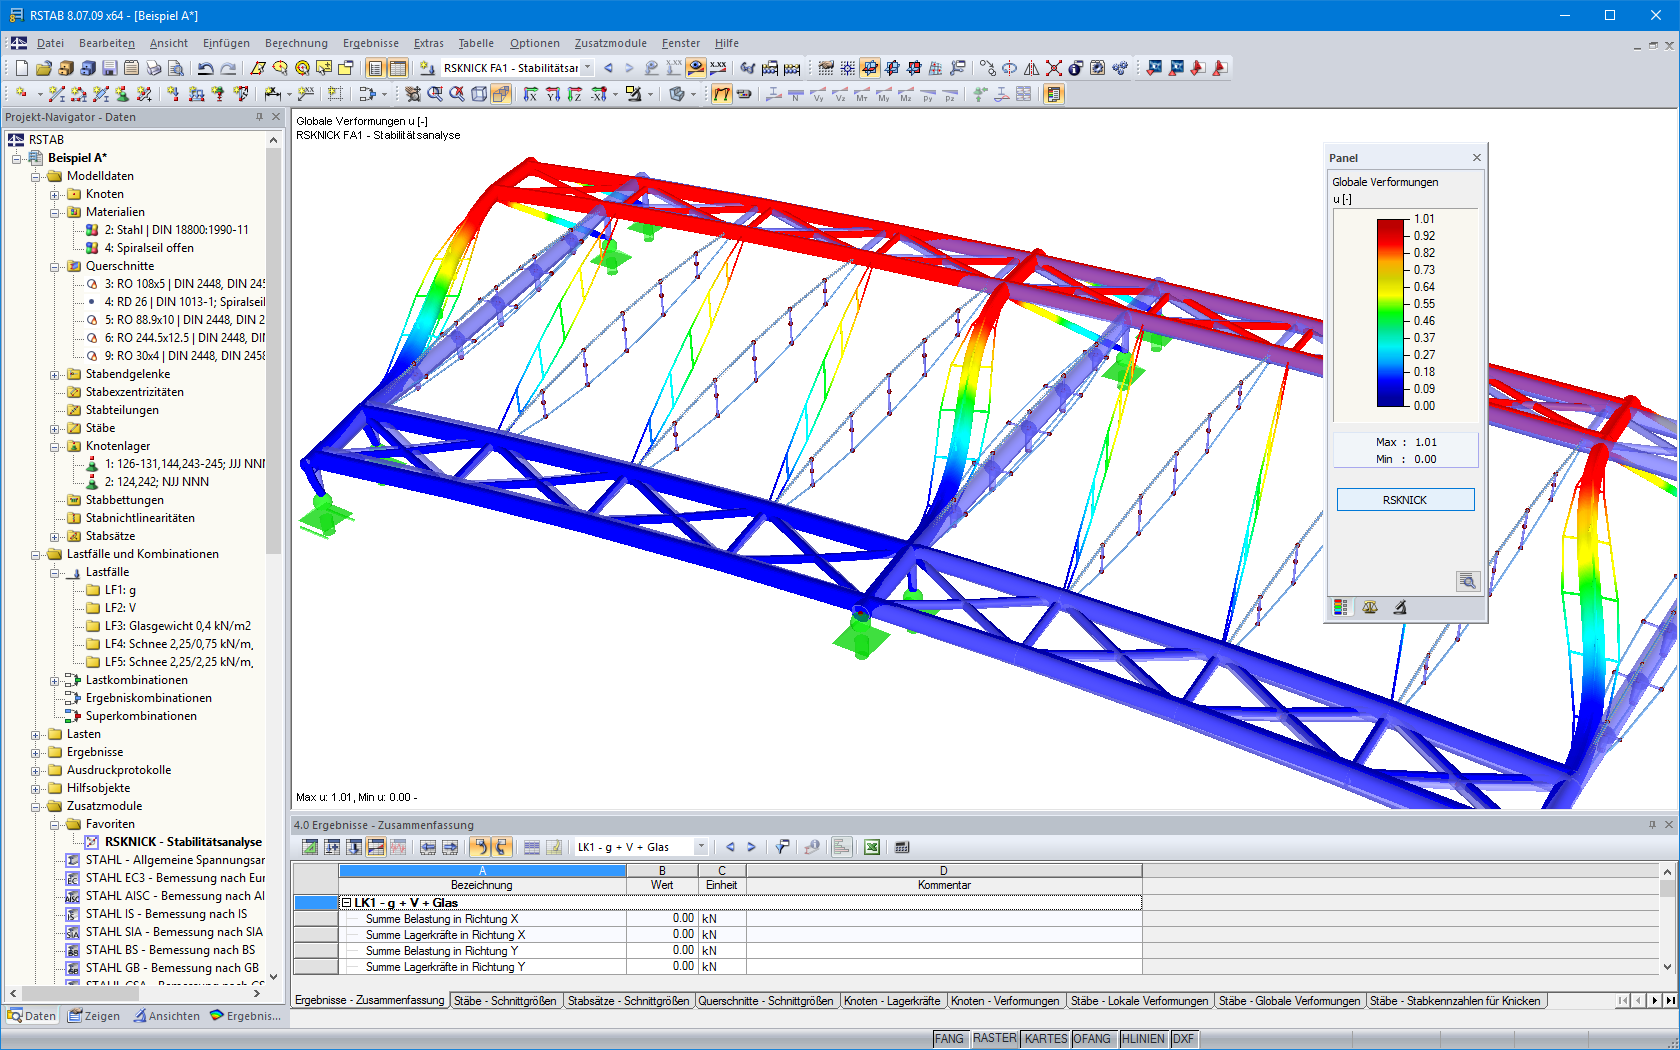The image size is (1680, 1050).
Task: Redo the last undone action
Action: click(228, 68)
